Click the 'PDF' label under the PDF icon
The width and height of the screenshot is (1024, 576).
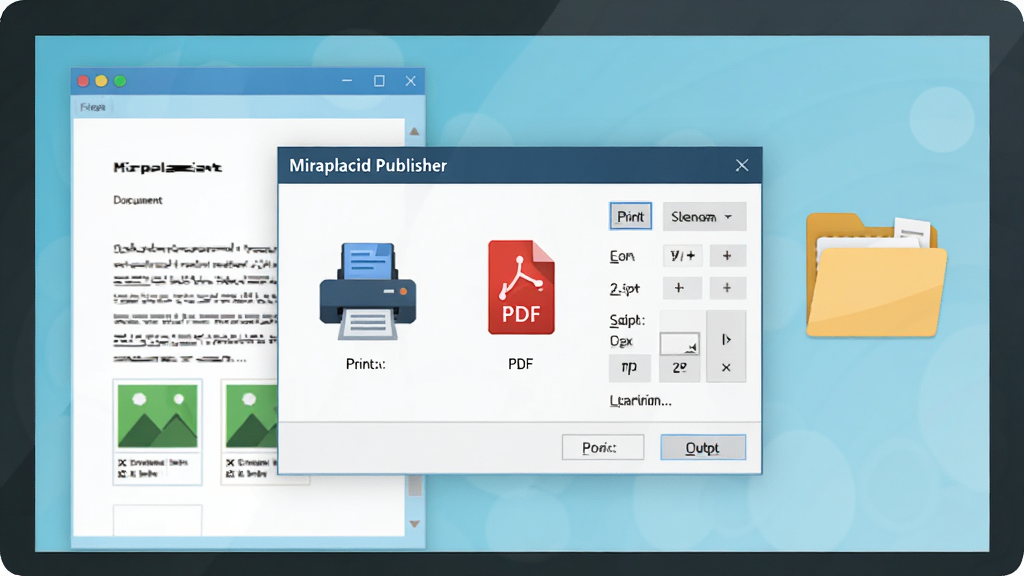click(520, 364)
